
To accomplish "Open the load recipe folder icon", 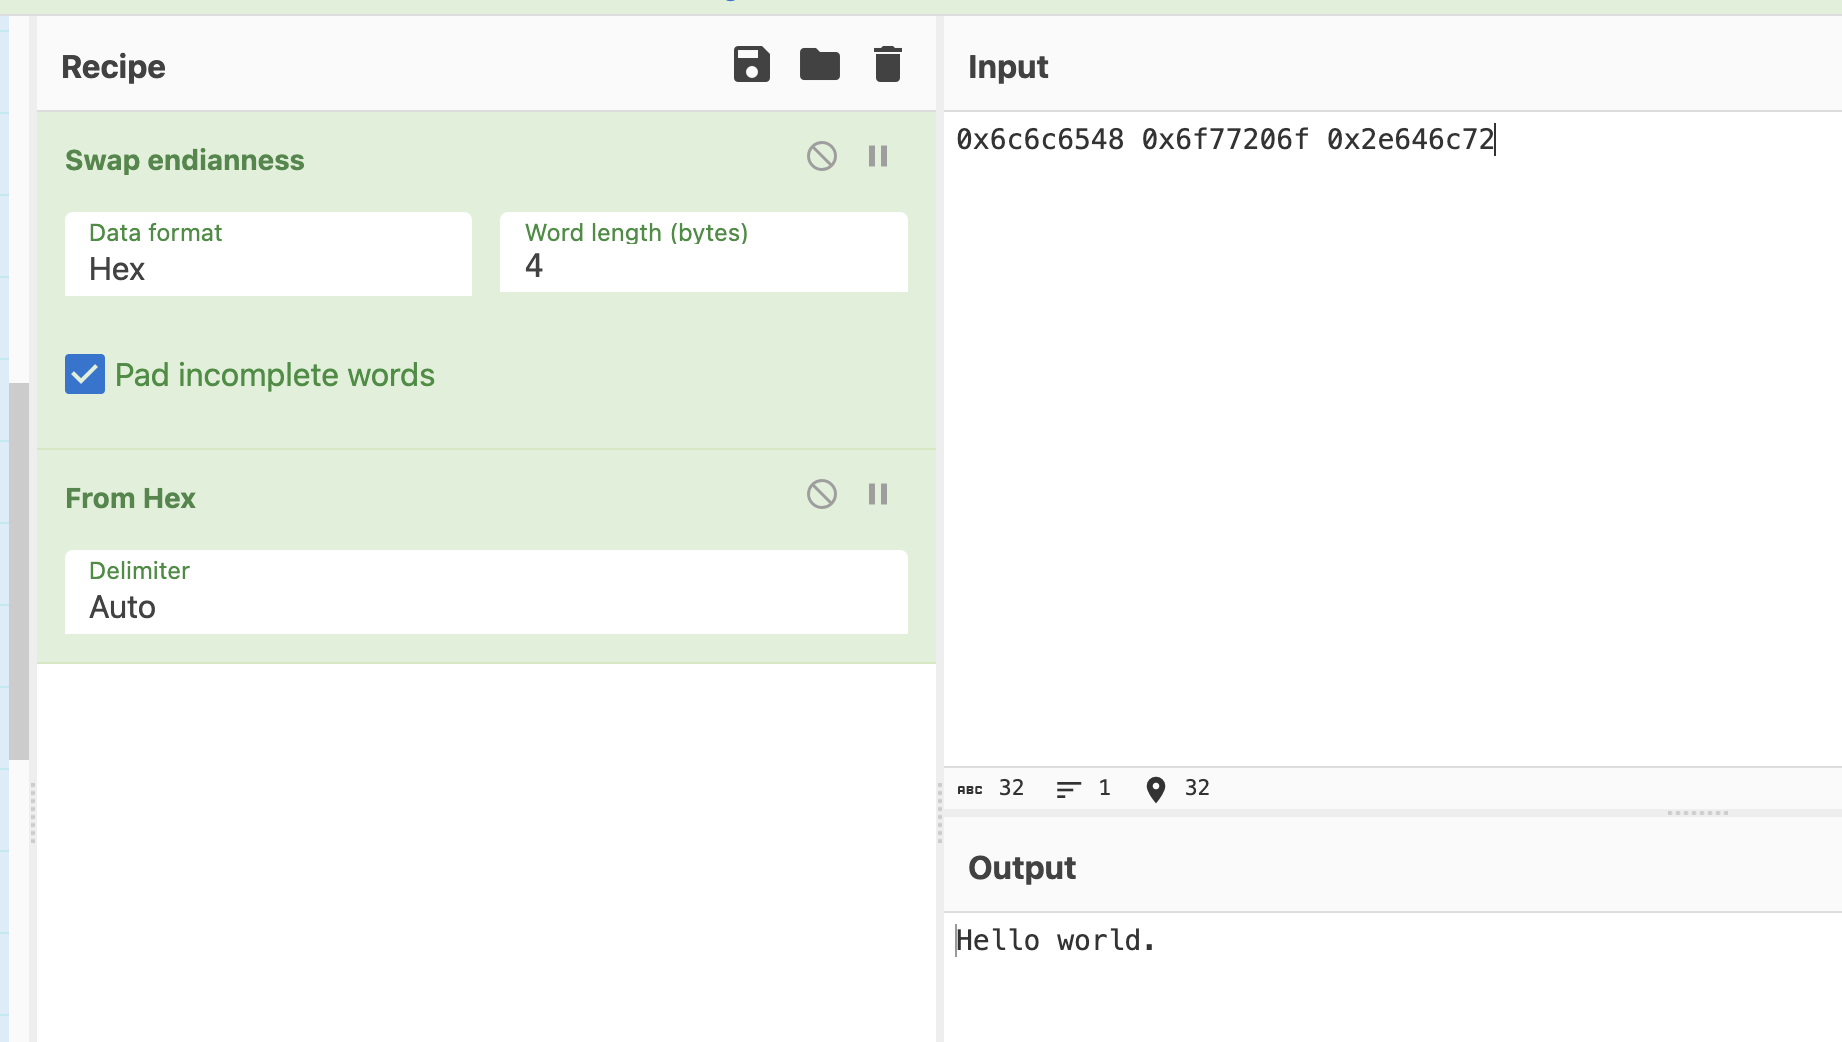I will click(x=819, y=64).
